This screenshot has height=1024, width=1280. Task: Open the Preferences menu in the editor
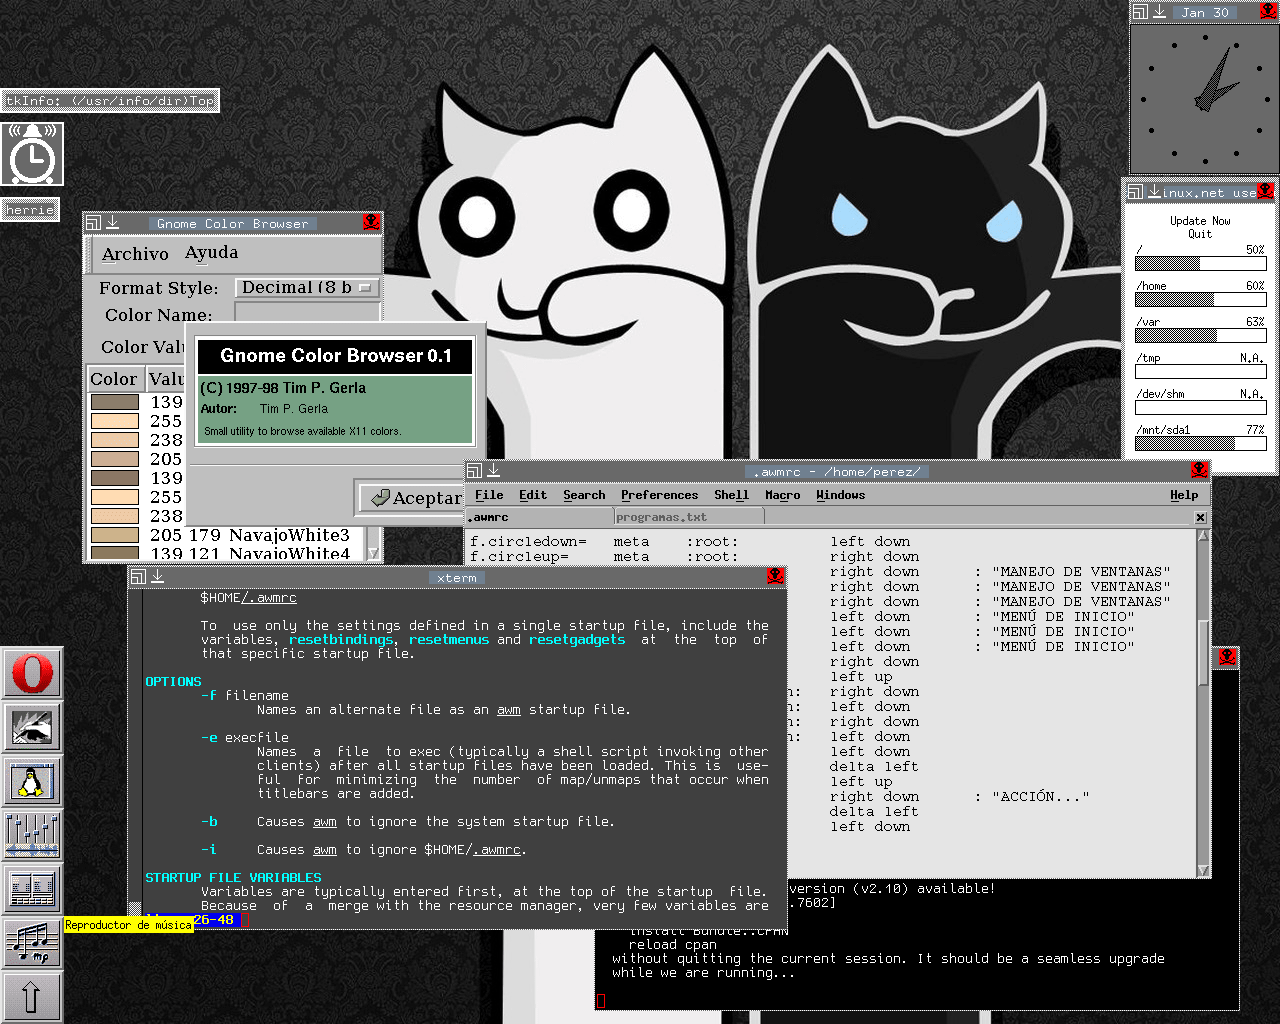click(x=659, y=495)
